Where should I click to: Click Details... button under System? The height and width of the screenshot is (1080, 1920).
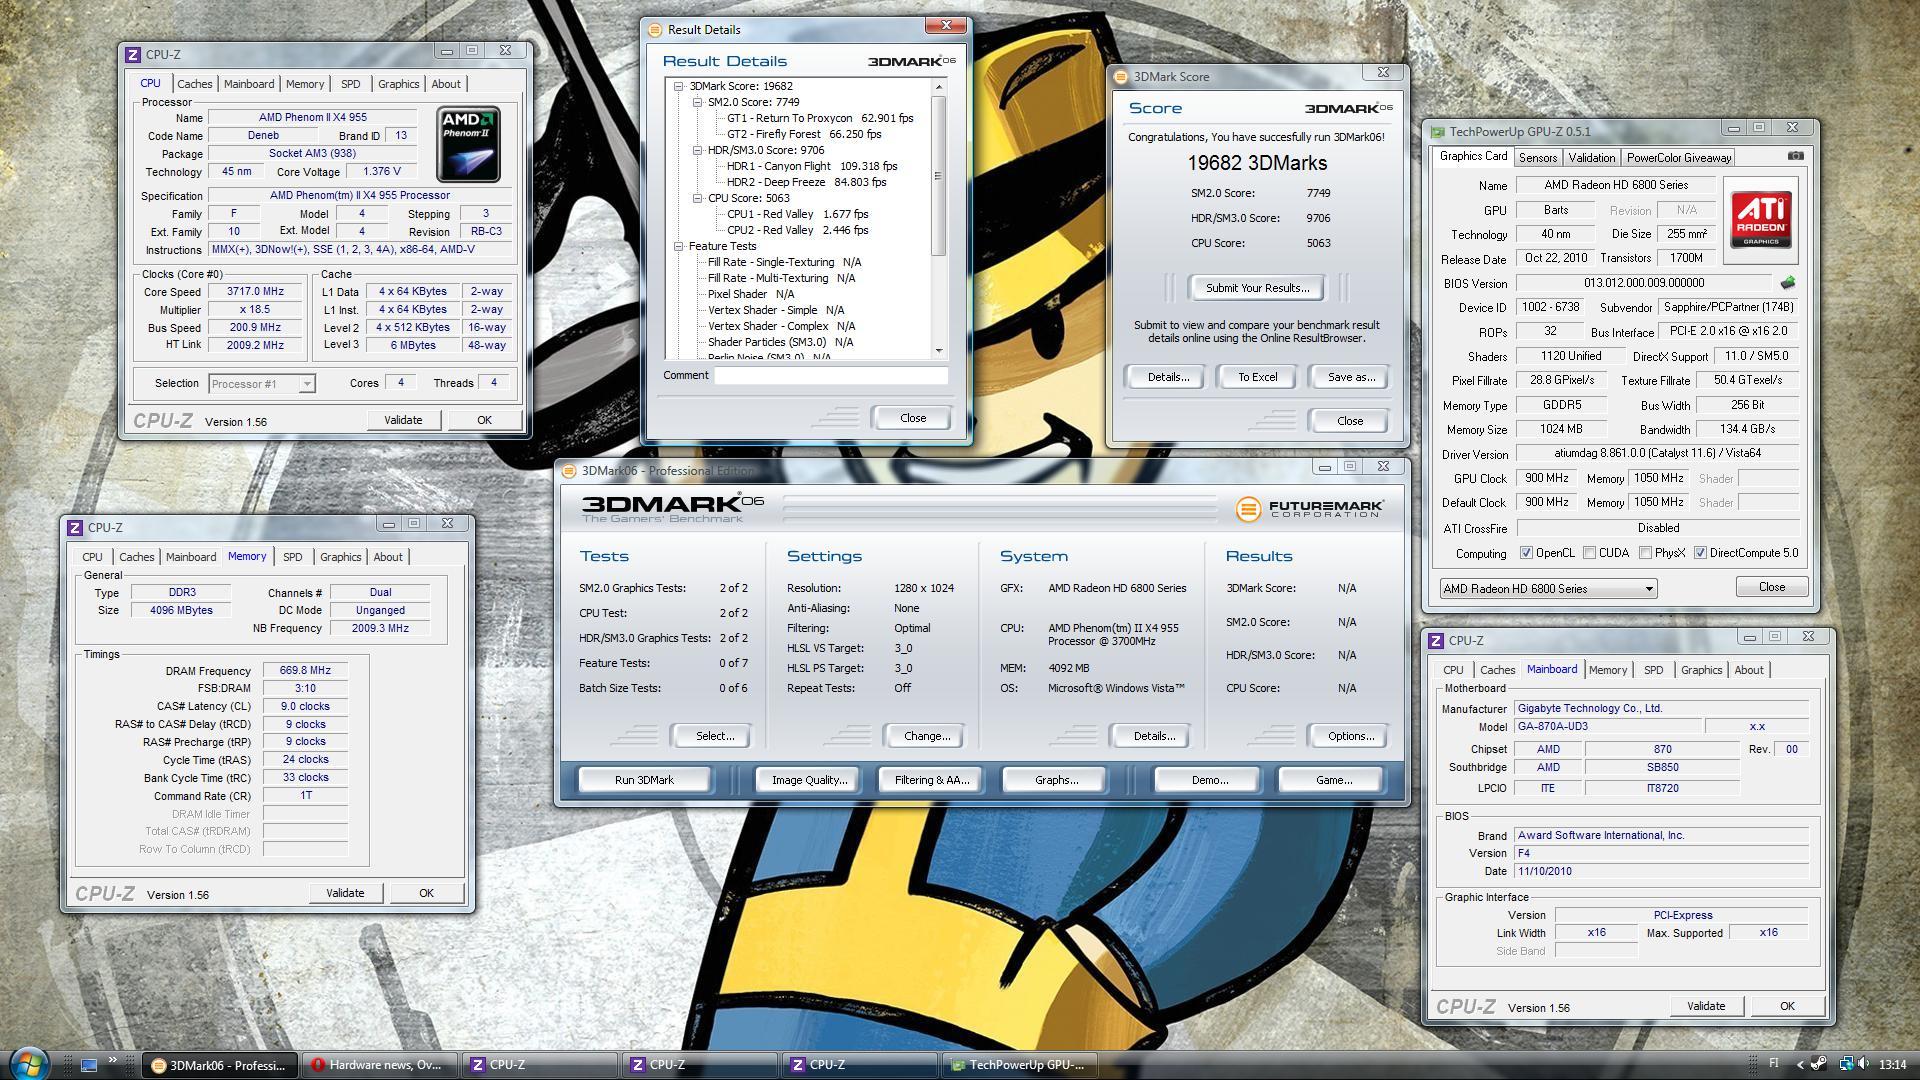(1153, 736)
